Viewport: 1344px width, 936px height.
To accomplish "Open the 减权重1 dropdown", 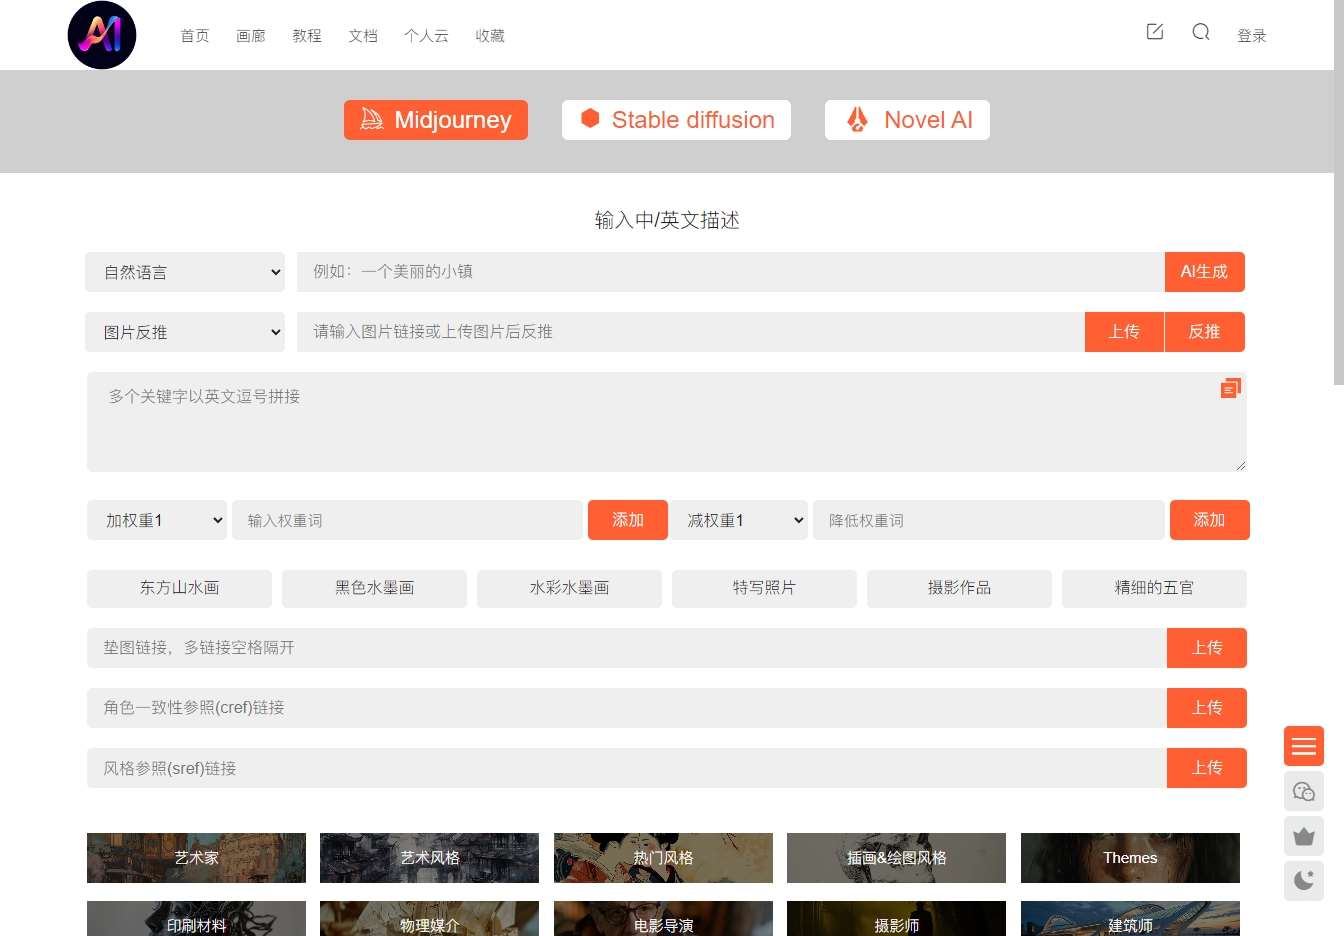I will coord(739,520).
